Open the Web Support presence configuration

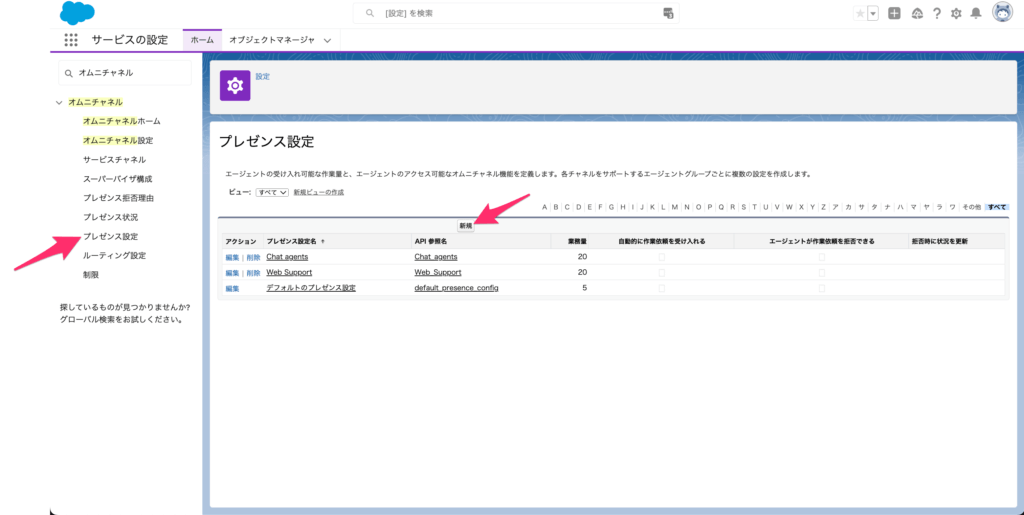click(x=289, y=272)
